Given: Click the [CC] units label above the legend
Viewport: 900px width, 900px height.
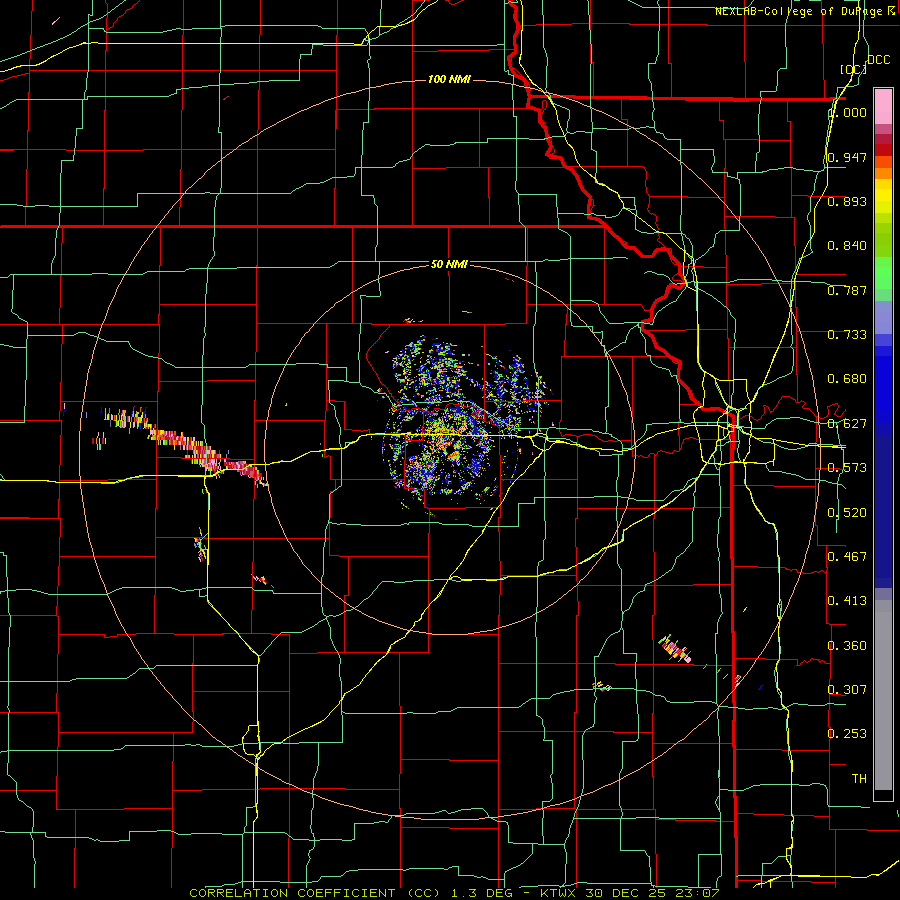Looking at the screenshot, I should (x=853, y=69).
